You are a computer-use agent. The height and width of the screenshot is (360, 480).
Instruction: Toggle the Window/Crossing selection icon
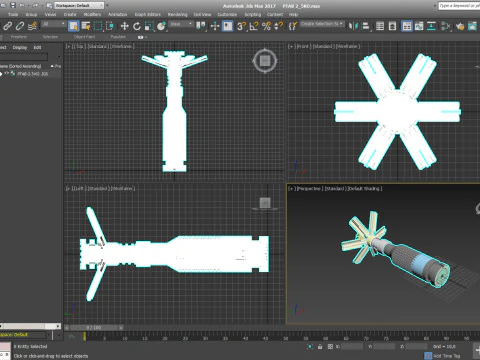(x=110, y=26)
